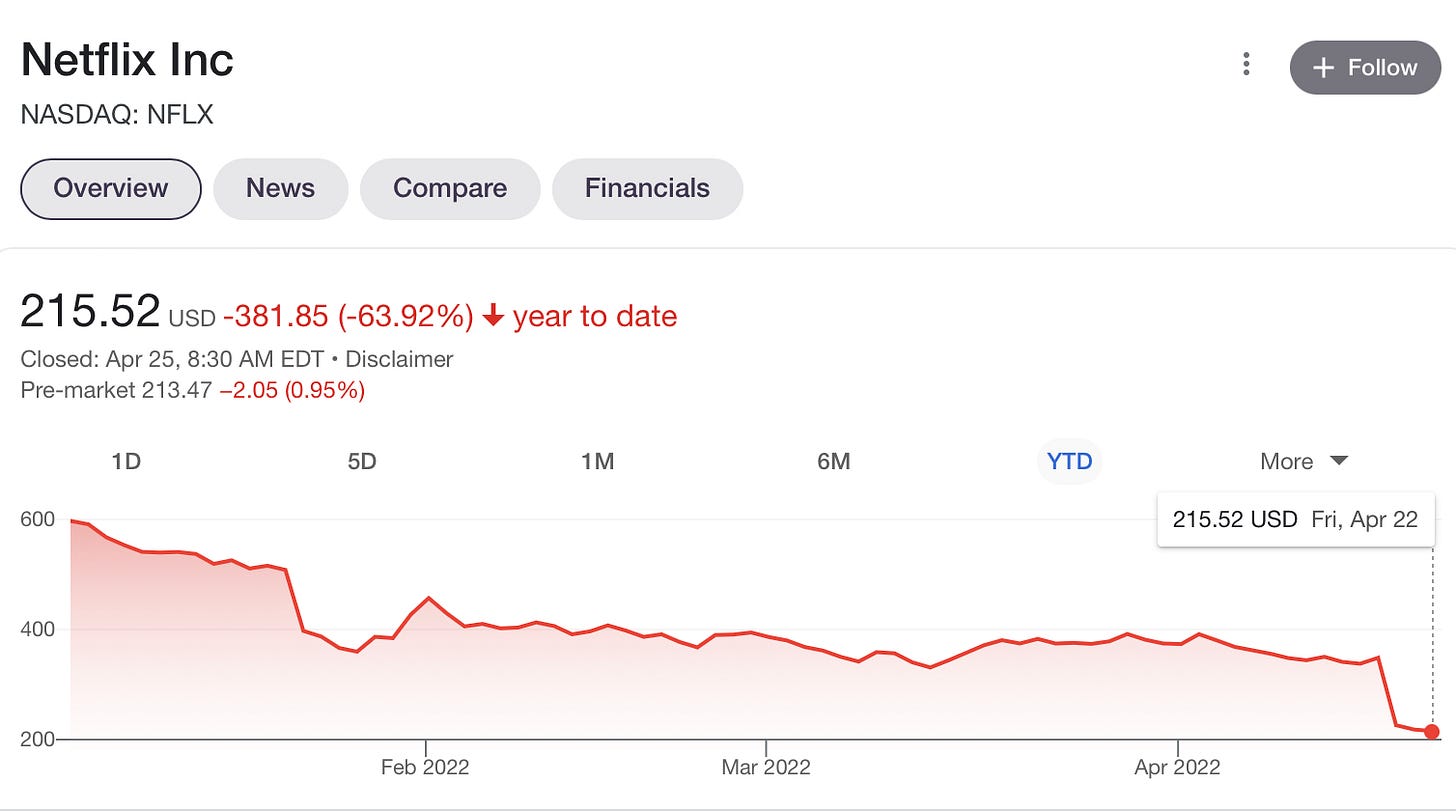
Task: Click the Mar 2022 axis label
Action: [x=765, y=767]
